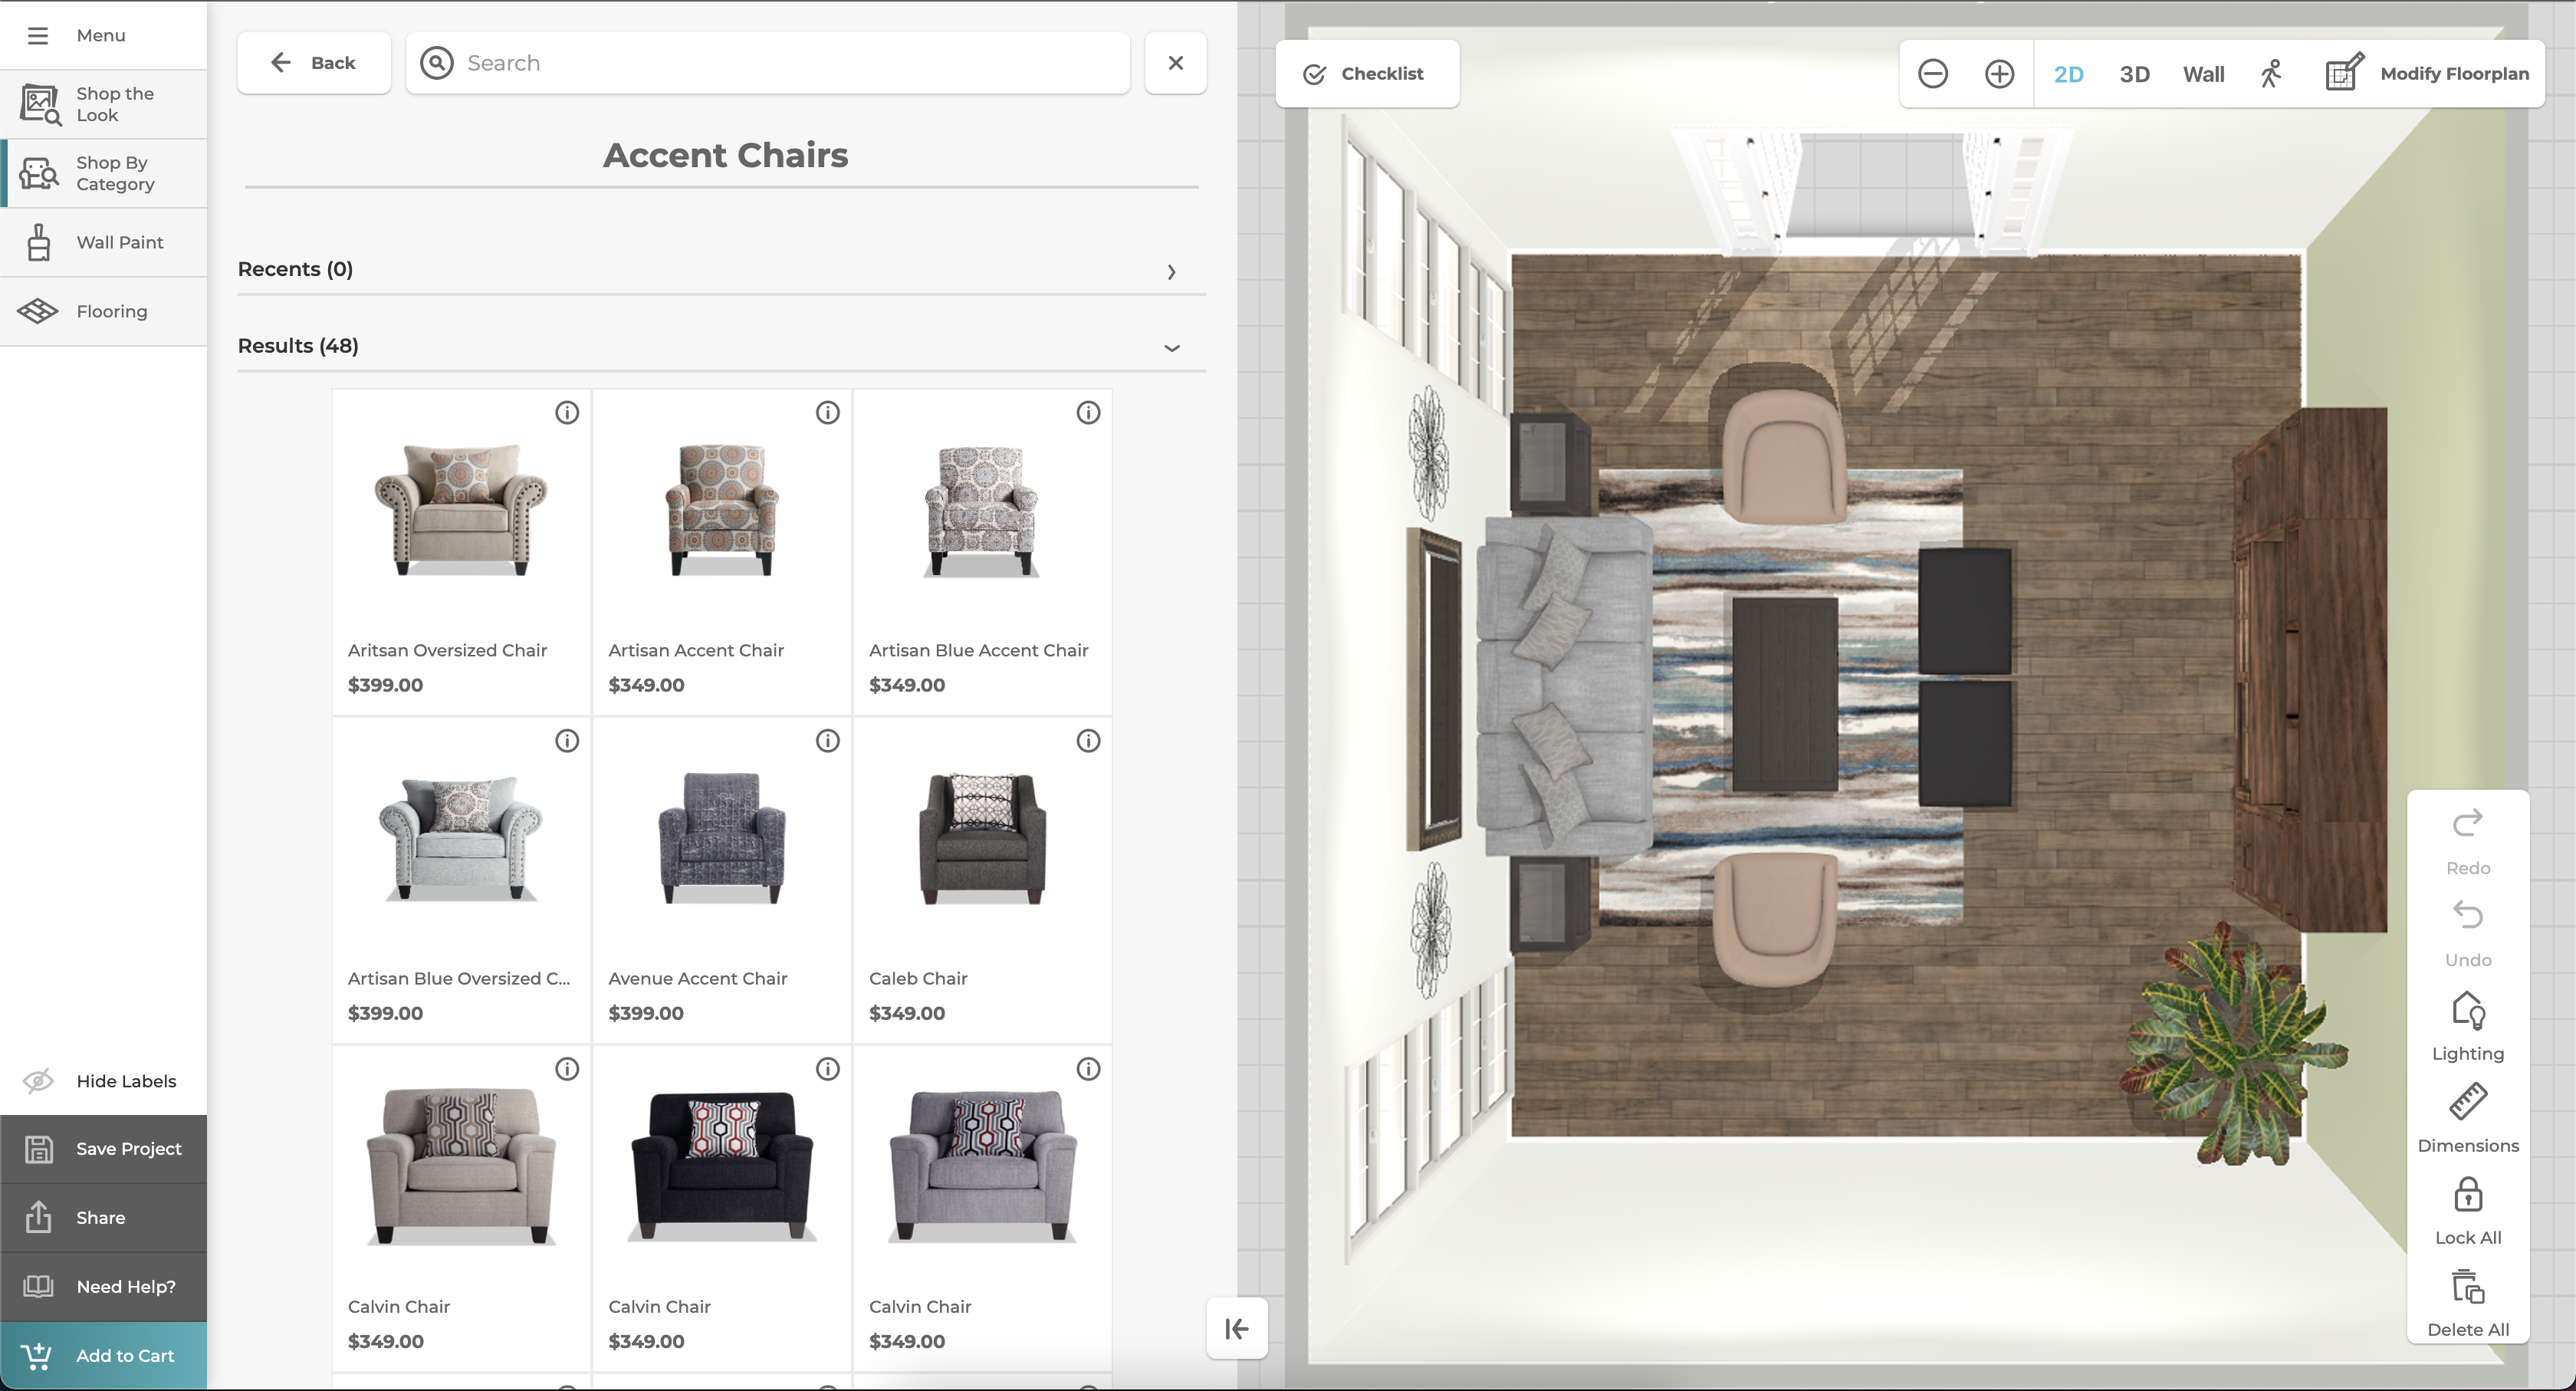This screenshot has height=1391, width=2576.
Task: Click the Back navigation button
Action: tap(314, 61)
